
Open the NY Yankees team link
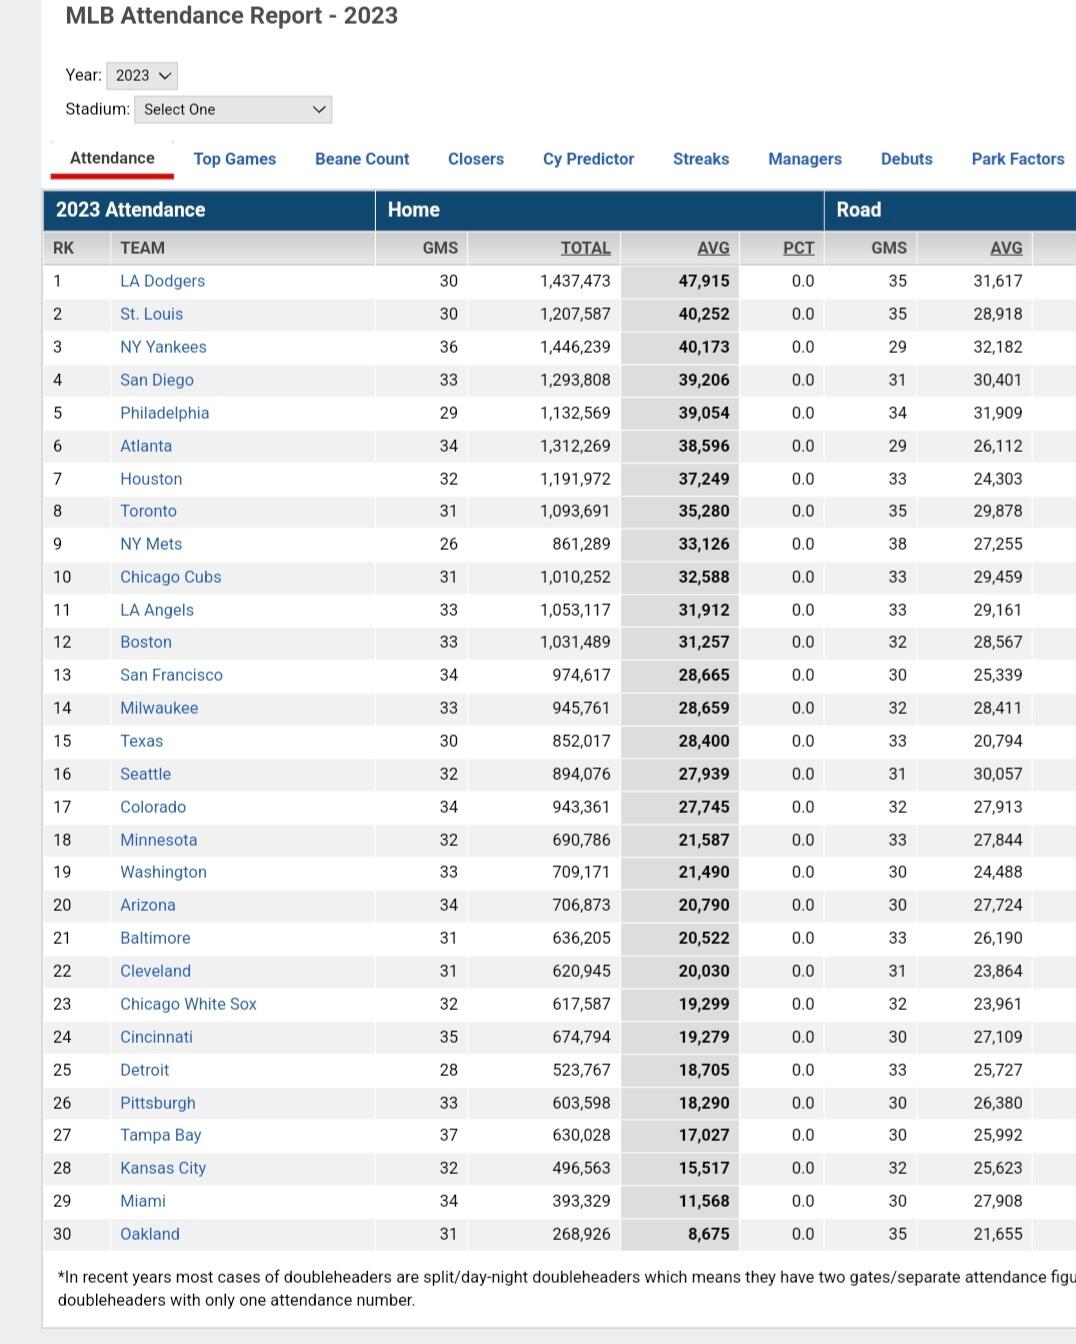[163, 347]
